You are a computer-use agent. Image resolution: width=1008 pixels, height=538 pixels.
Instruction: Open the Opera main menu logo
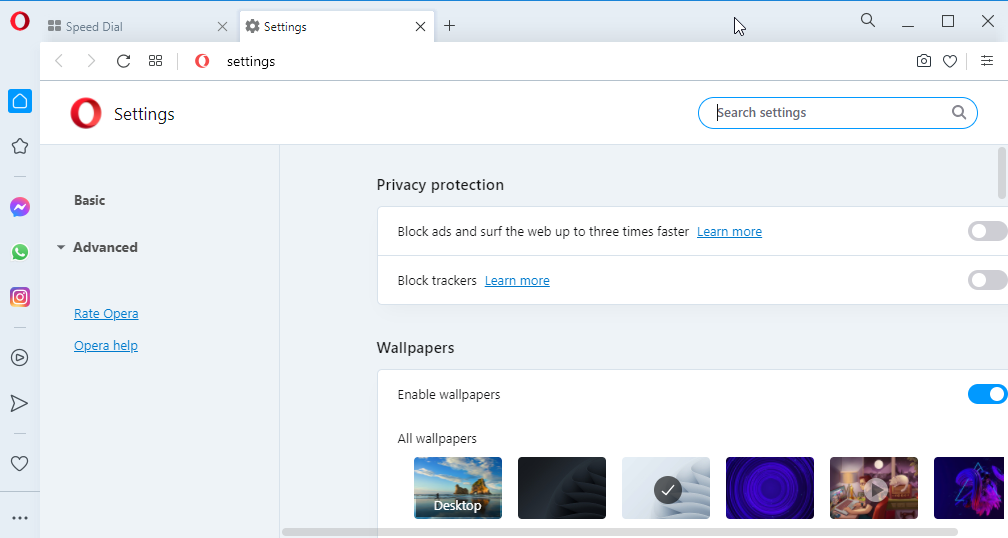click(x=20, y=21)
